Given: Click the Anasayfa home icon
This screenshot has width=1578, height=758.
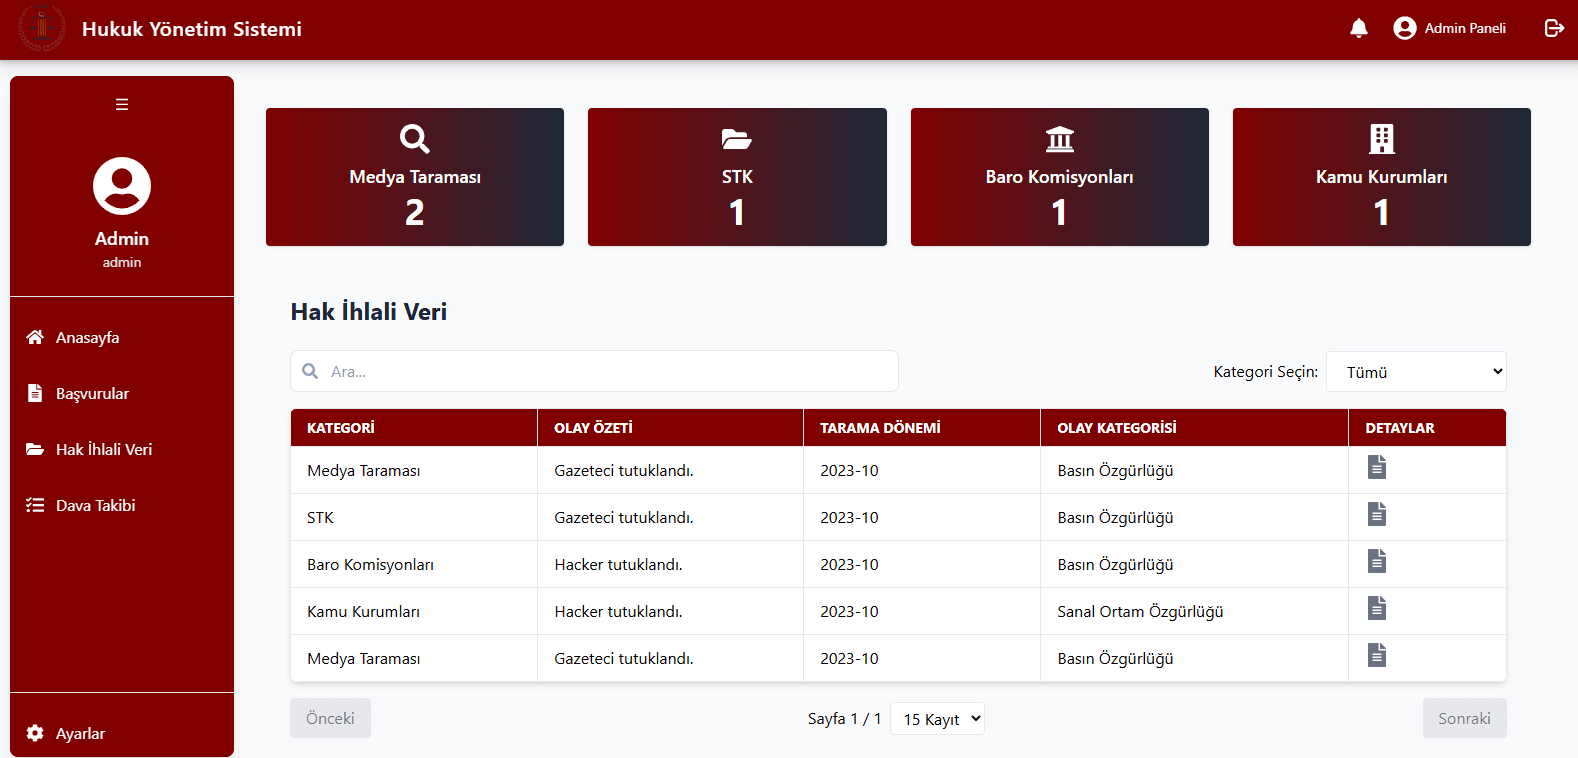Looking at the screenshot, I should click(x=35, y=337).
